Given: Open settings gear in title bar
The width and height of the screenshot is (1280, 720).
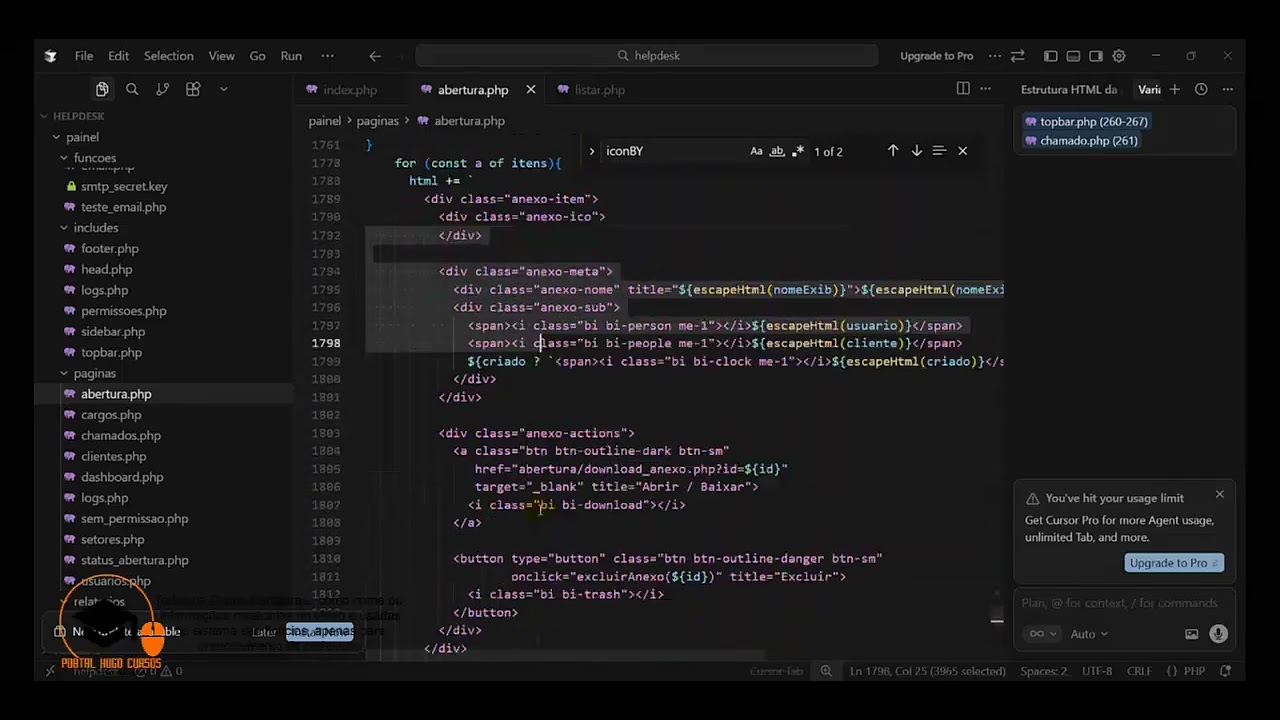Looking at the screenshot, I should (1119, 56).
